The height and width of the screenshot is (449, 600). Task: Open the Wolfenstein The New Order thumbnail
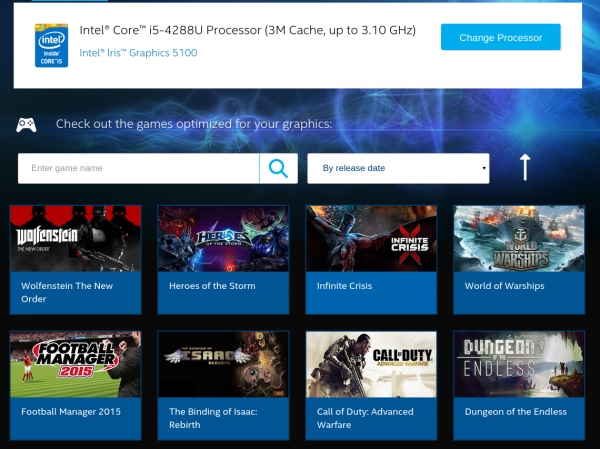(75, 239)
